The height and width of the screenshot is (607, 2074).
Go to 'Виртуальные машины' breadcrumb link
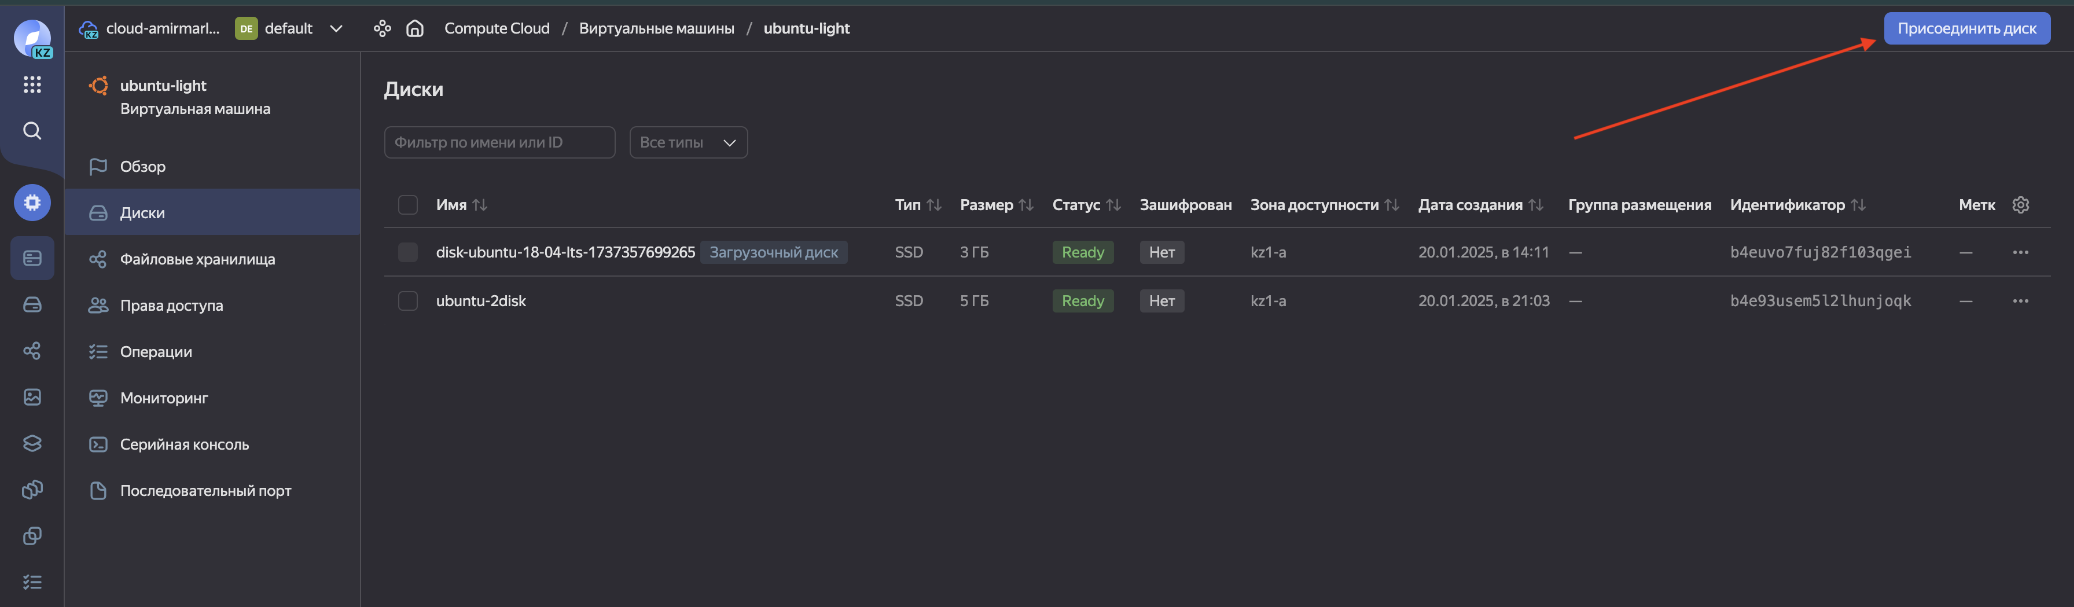656,28
